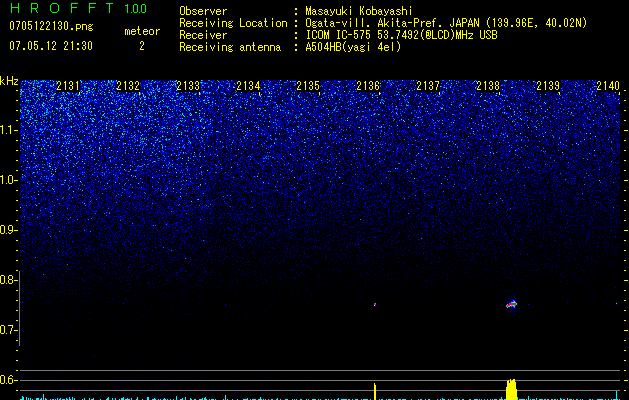Click the date stamp 07.05.12 21:30

tap(51, 46)
